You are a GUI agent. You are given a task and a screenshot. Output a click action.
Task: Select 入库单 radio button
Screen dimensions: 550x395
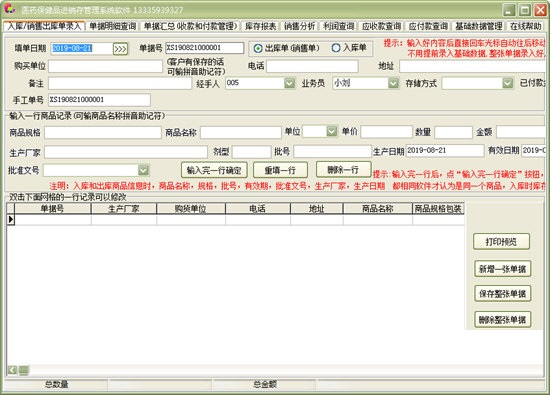click(x=336, y=48)
